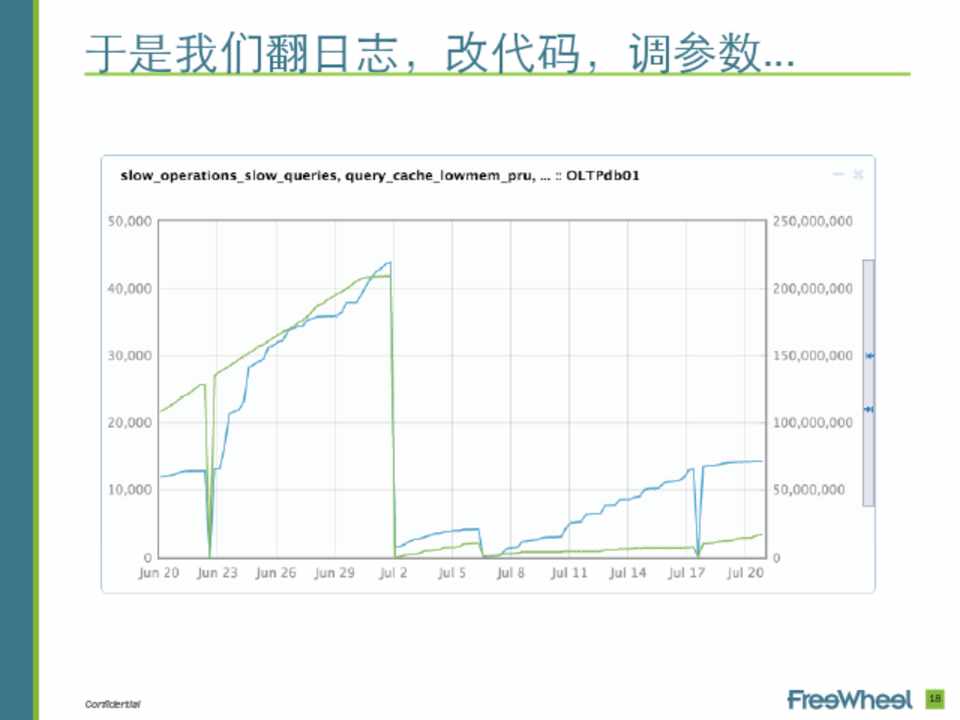Select the Jun 23 x-axis label

pyautogui.click(x=216, y=573)
